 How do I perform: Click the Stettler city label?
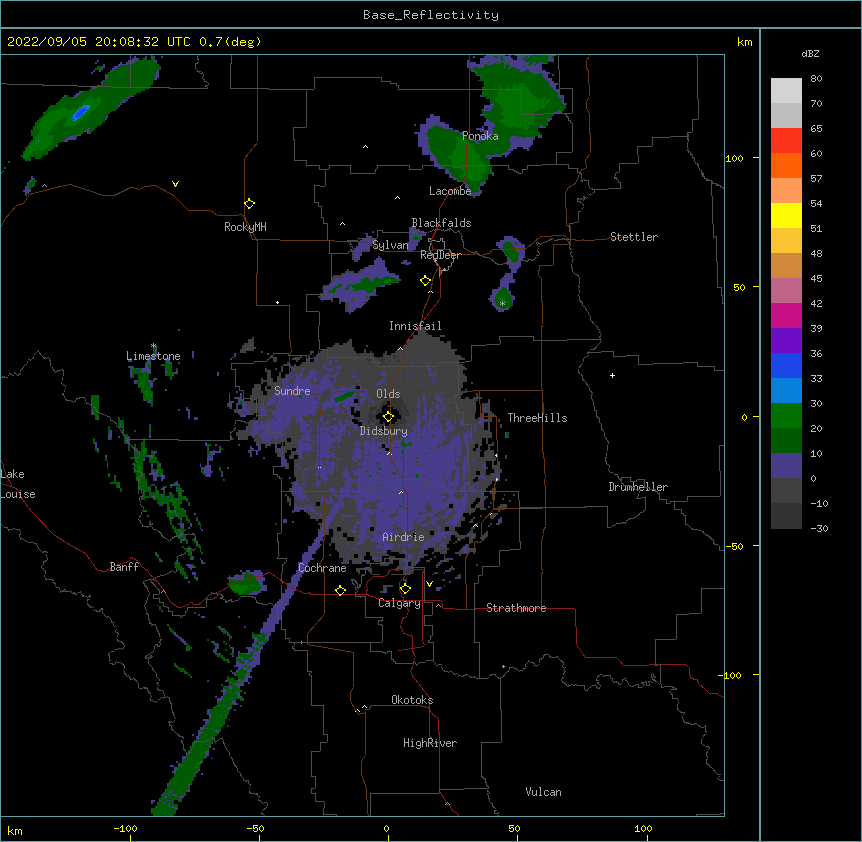point(634,237)
